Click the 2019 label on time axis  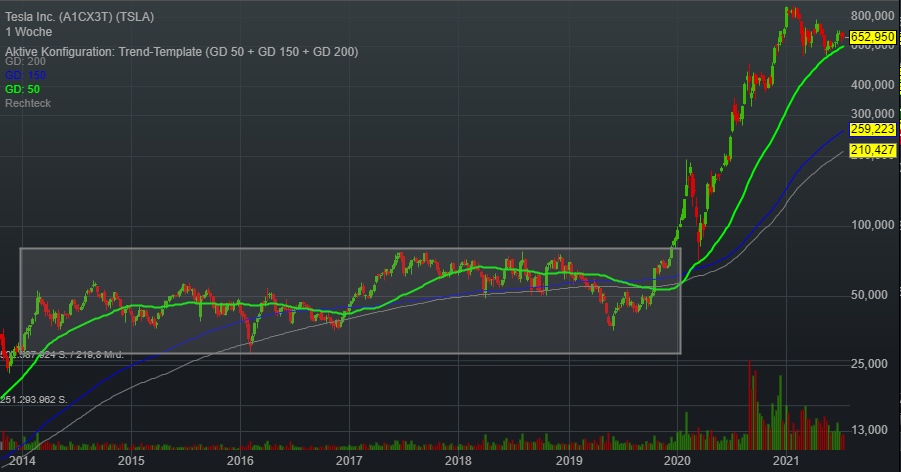[x=569, y=461]
